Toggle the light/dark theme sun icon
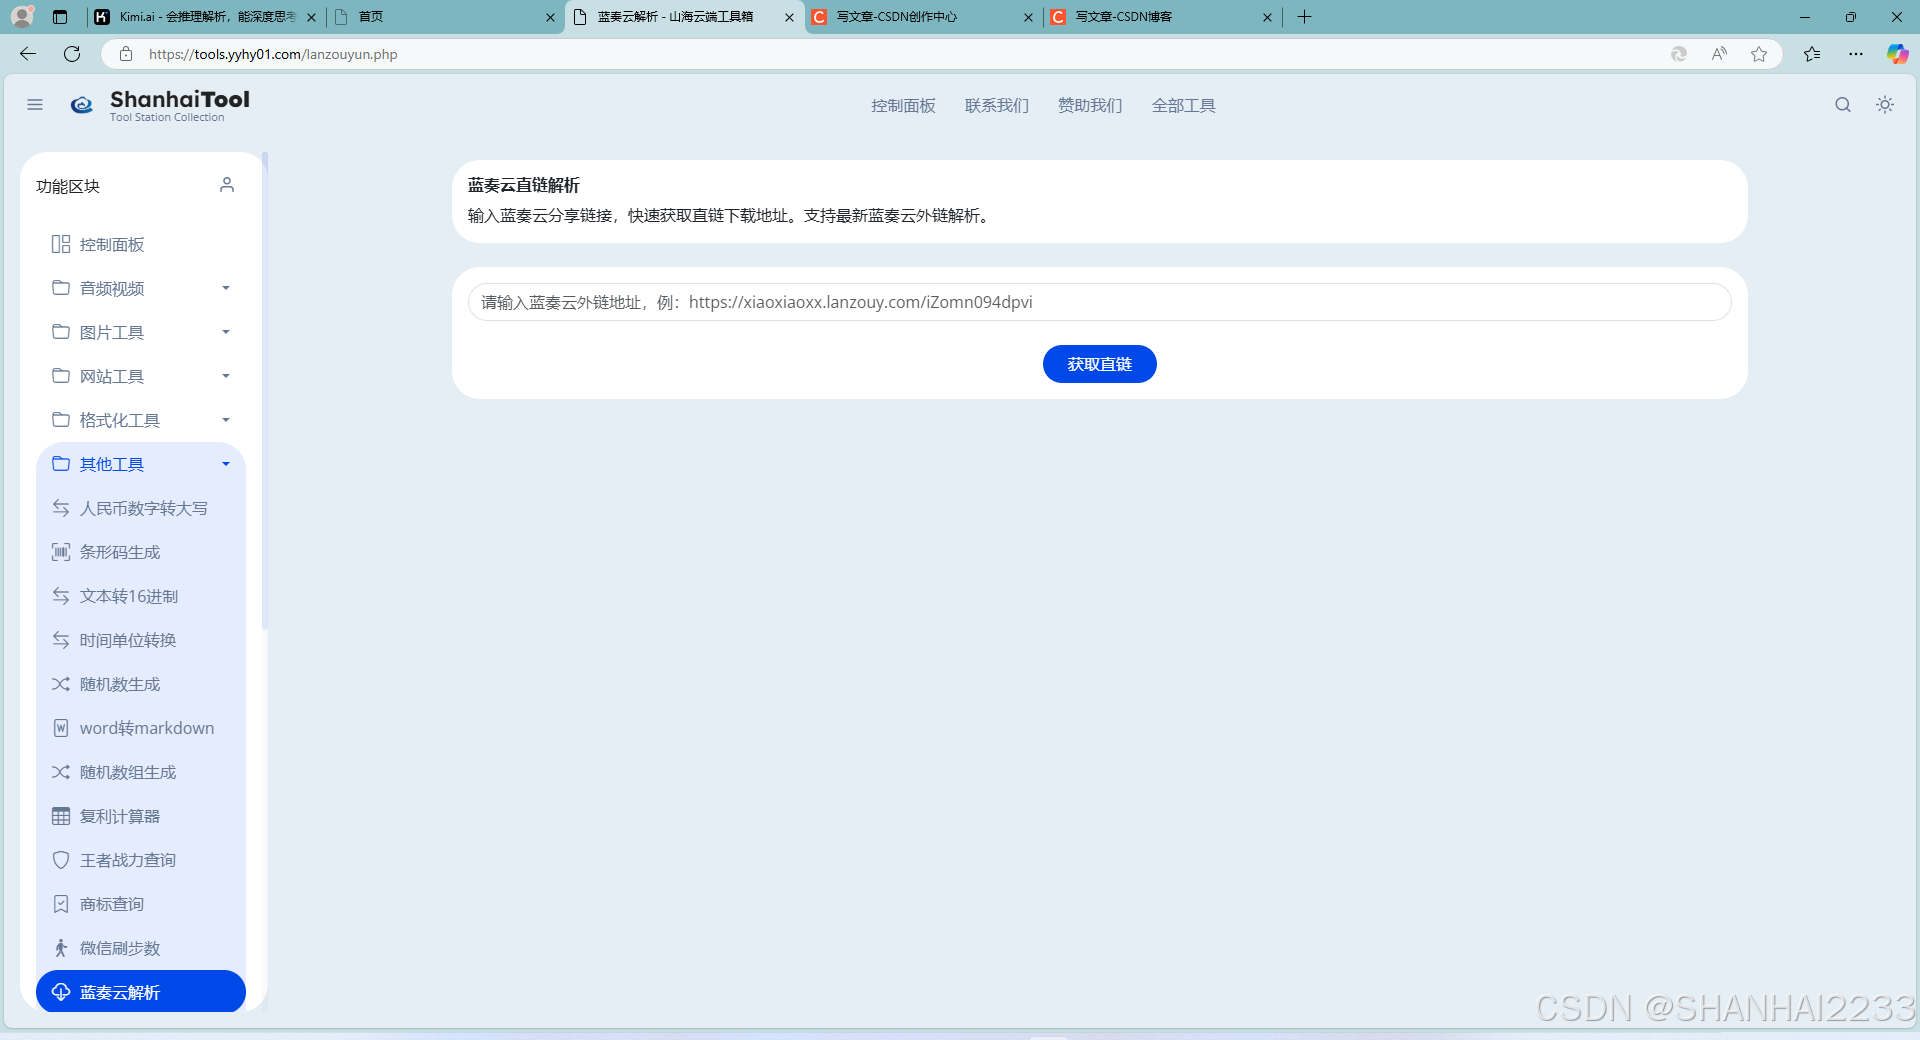1920x1040 pixels. coord(1885,105)
